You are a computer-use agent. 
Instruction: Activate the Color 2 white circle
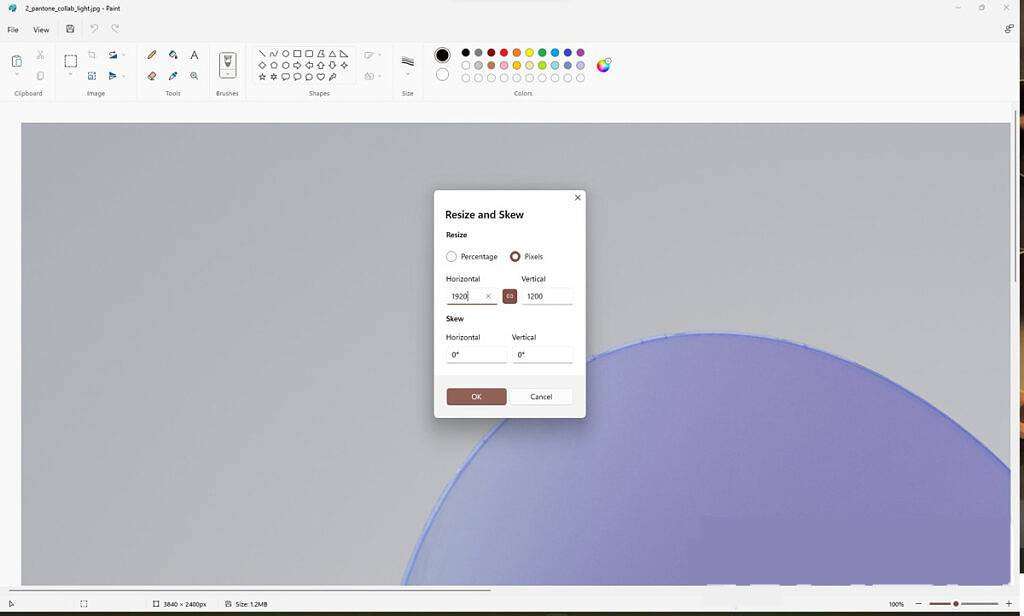click(442, 74)
